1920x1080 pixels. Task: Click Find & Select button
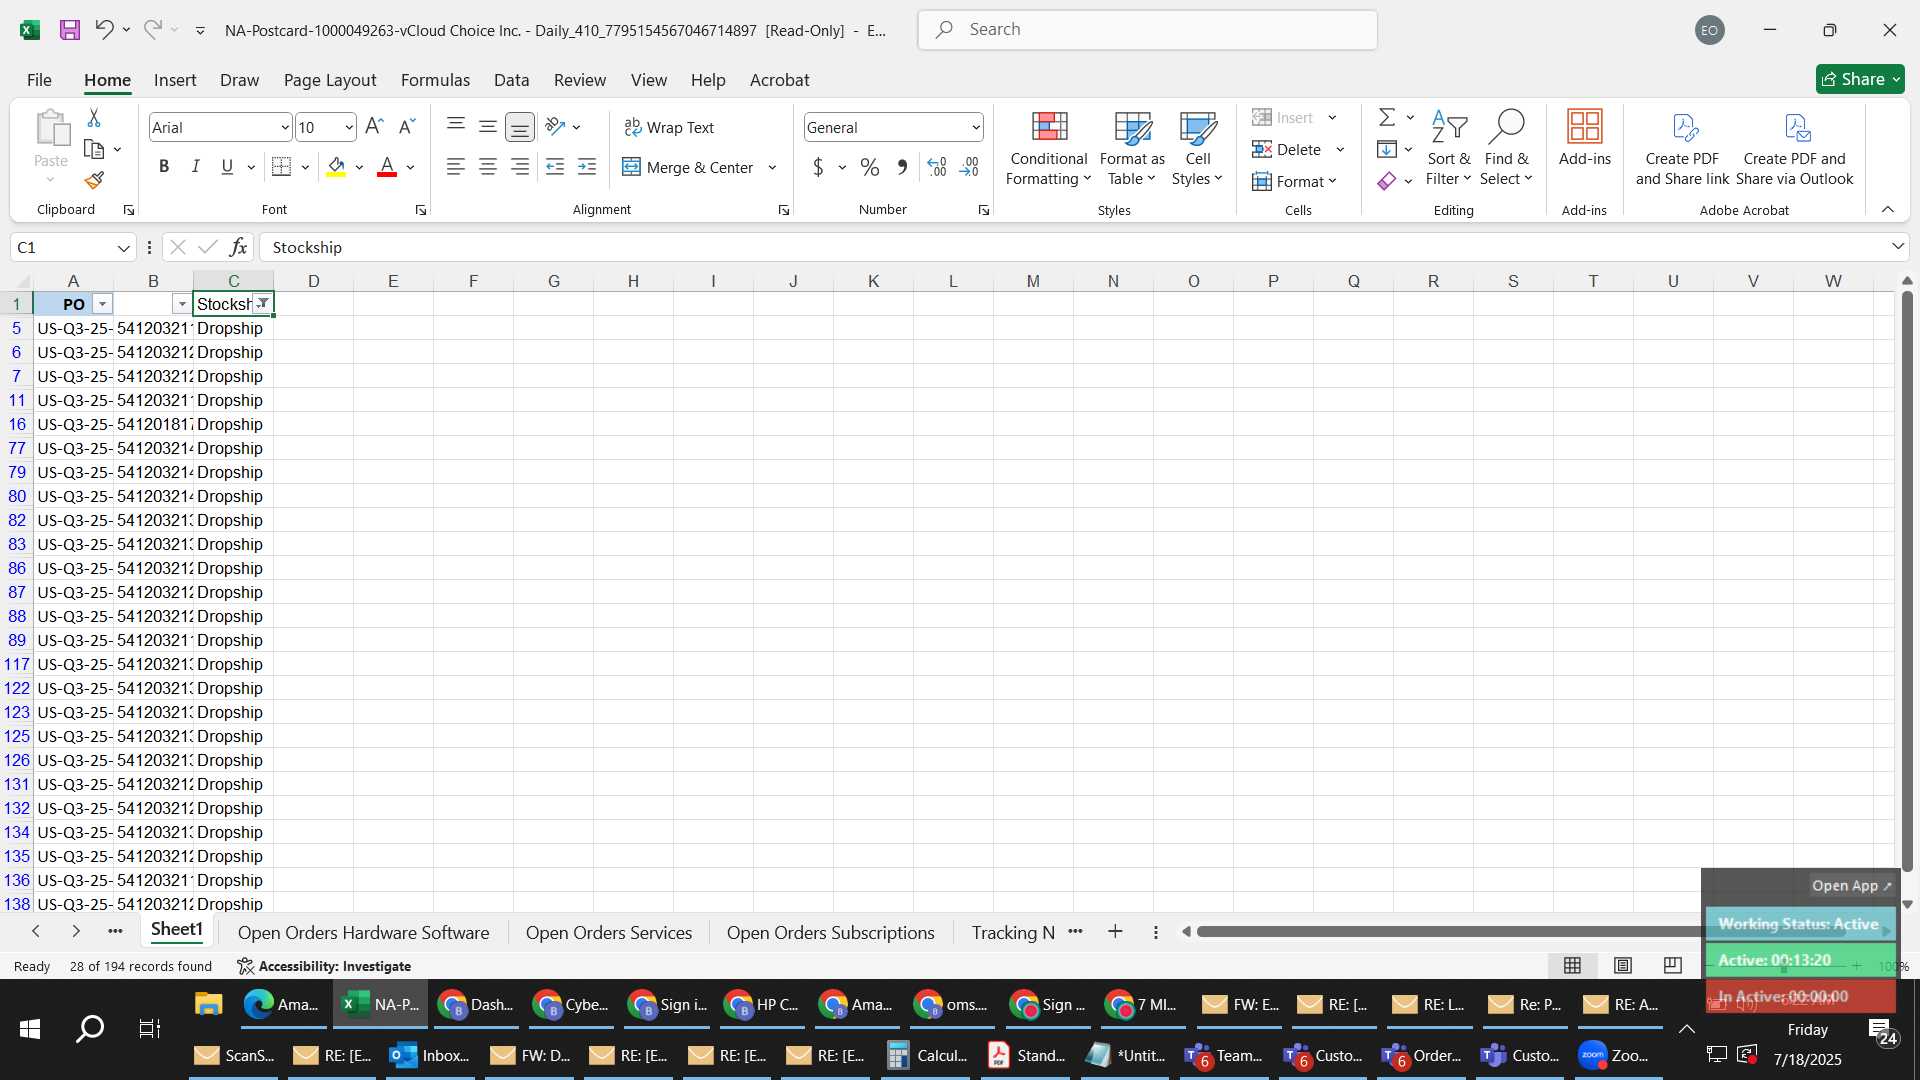point(1506,147)
